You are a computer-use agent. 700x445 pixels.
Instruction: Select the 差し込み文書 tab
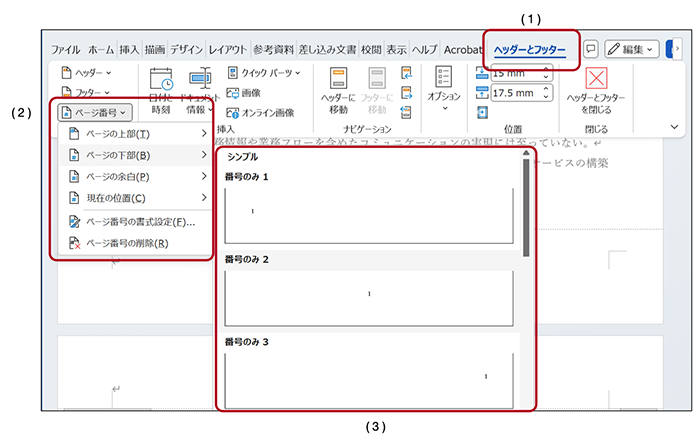327,50
